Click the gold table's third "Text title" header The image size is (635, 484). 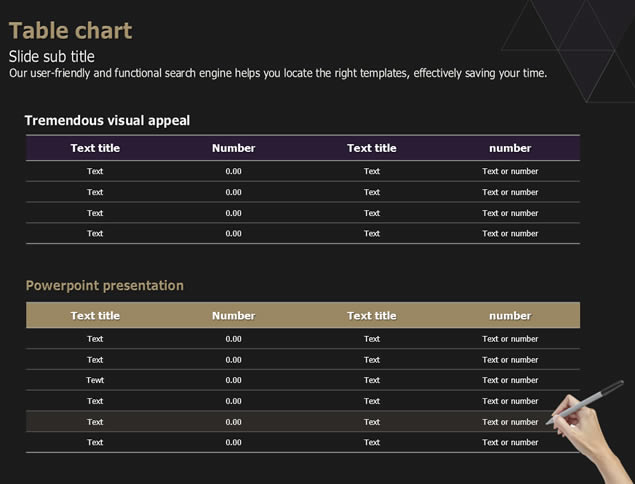[372, 316]
